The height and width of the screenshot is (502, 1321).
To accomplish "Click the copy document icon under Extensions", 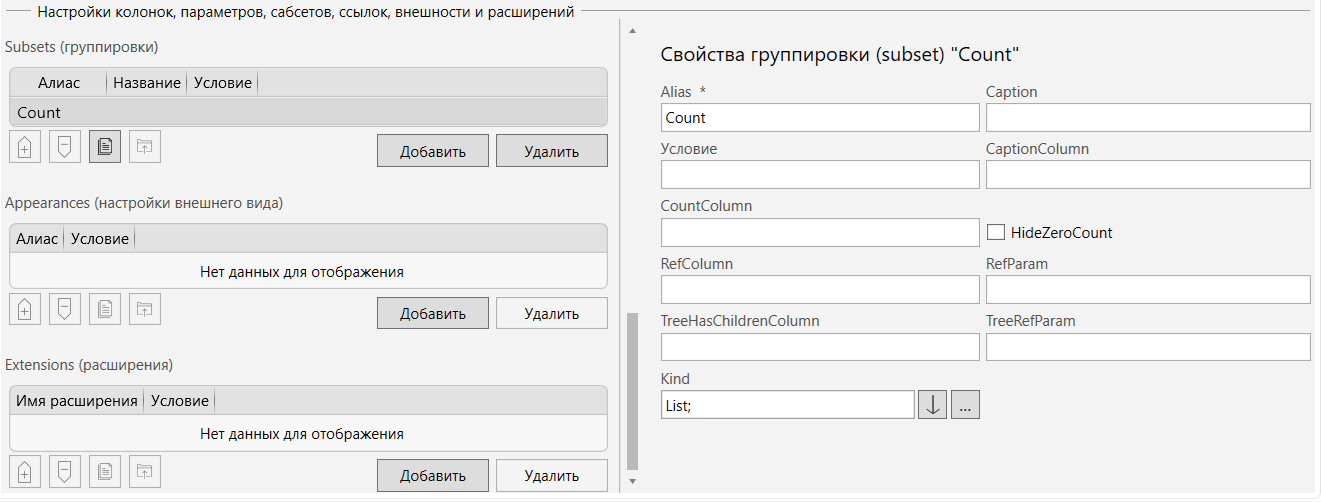I will (x=105, y=471).
